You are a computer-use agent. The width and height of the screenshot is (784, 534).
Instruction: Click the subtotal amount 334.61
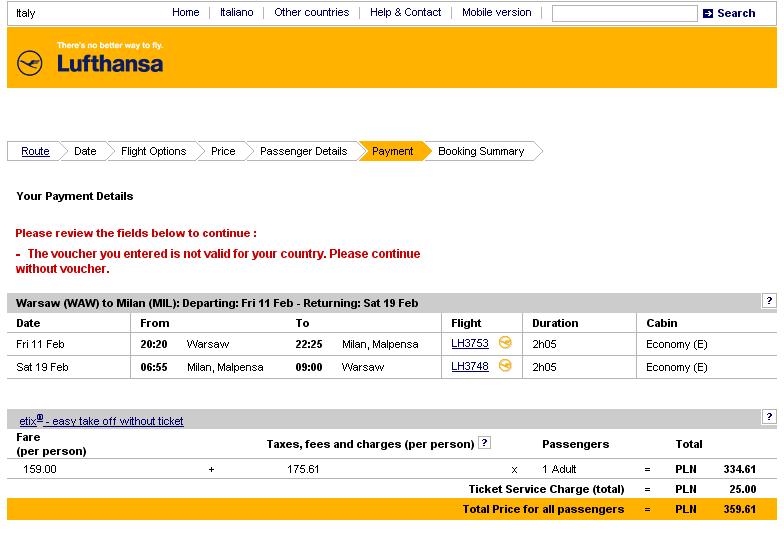[740, 469]
